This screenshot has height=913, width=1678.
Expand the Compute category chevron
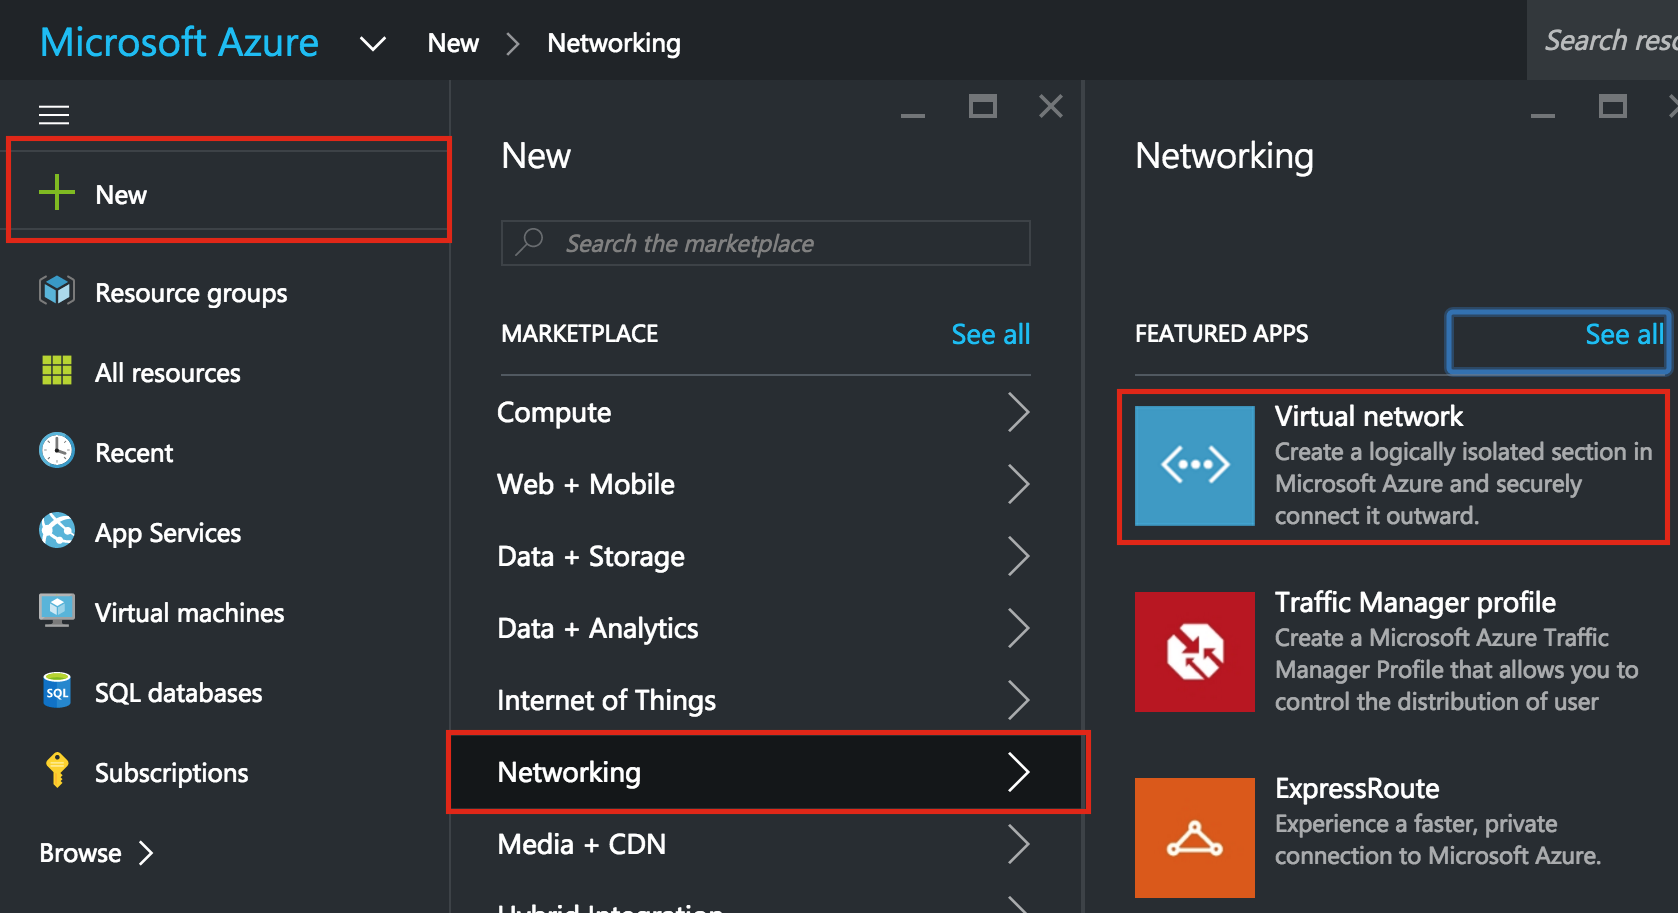click(x=1018, y=412)
